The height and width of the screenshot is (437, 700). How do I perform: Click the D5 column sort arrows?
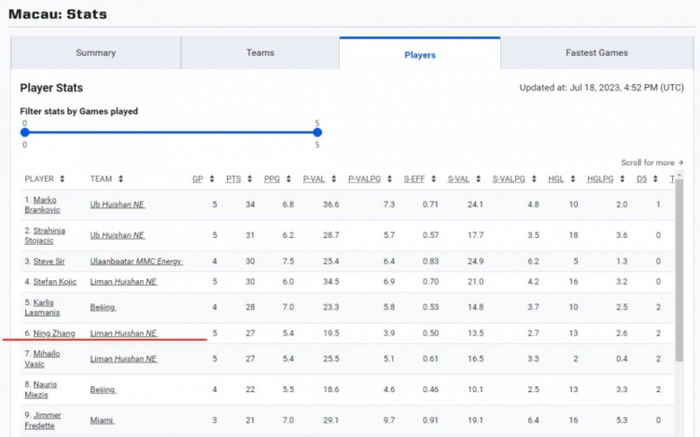pos(655,179)
